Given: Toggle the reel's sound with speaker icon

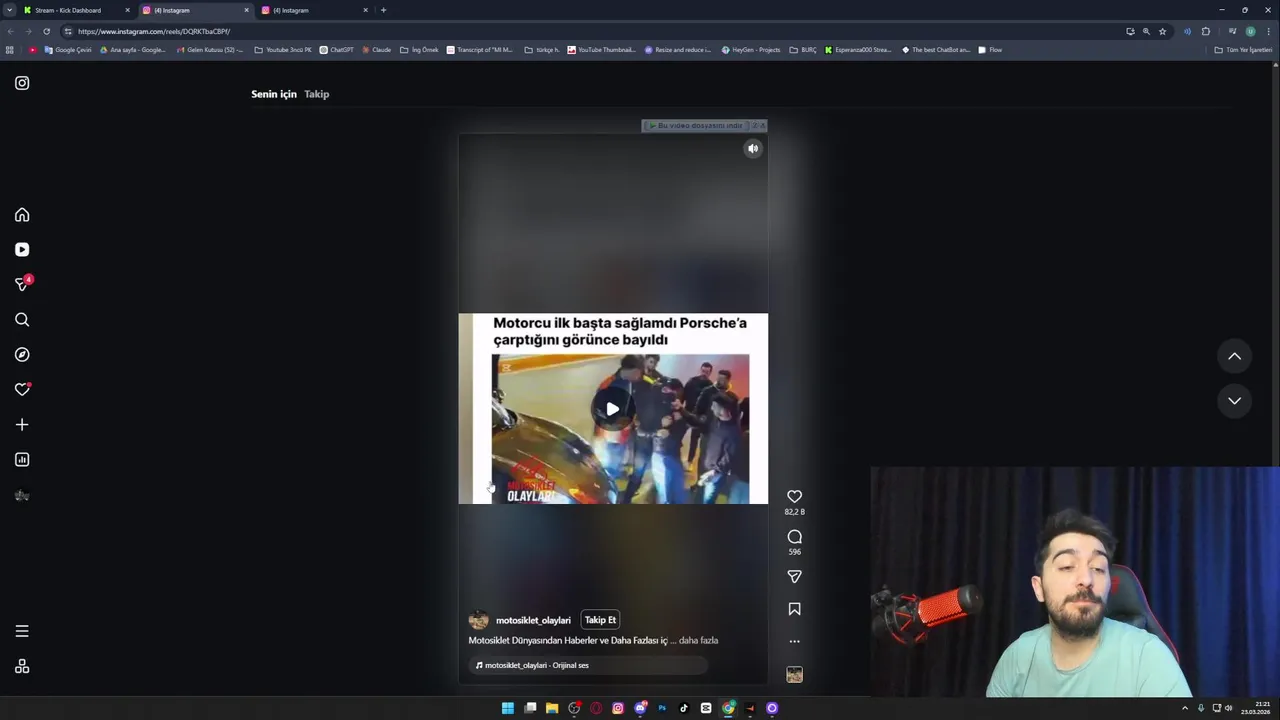Looking at the screenshot, I should (753, 149).
